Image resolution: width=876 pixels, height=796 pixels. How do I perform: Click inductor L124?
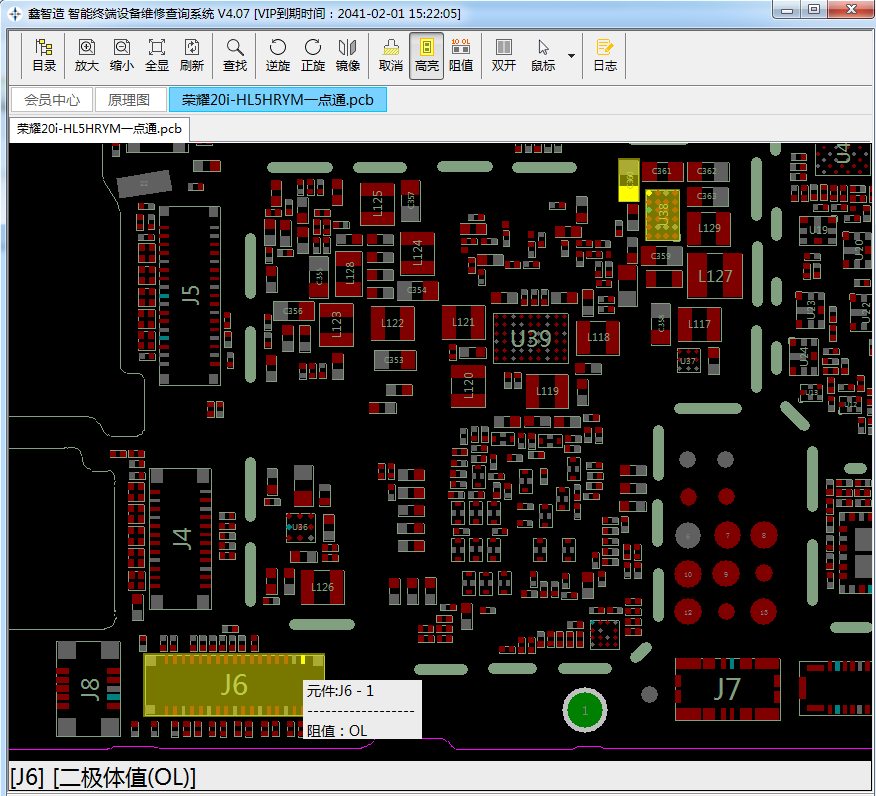(417, 253)
